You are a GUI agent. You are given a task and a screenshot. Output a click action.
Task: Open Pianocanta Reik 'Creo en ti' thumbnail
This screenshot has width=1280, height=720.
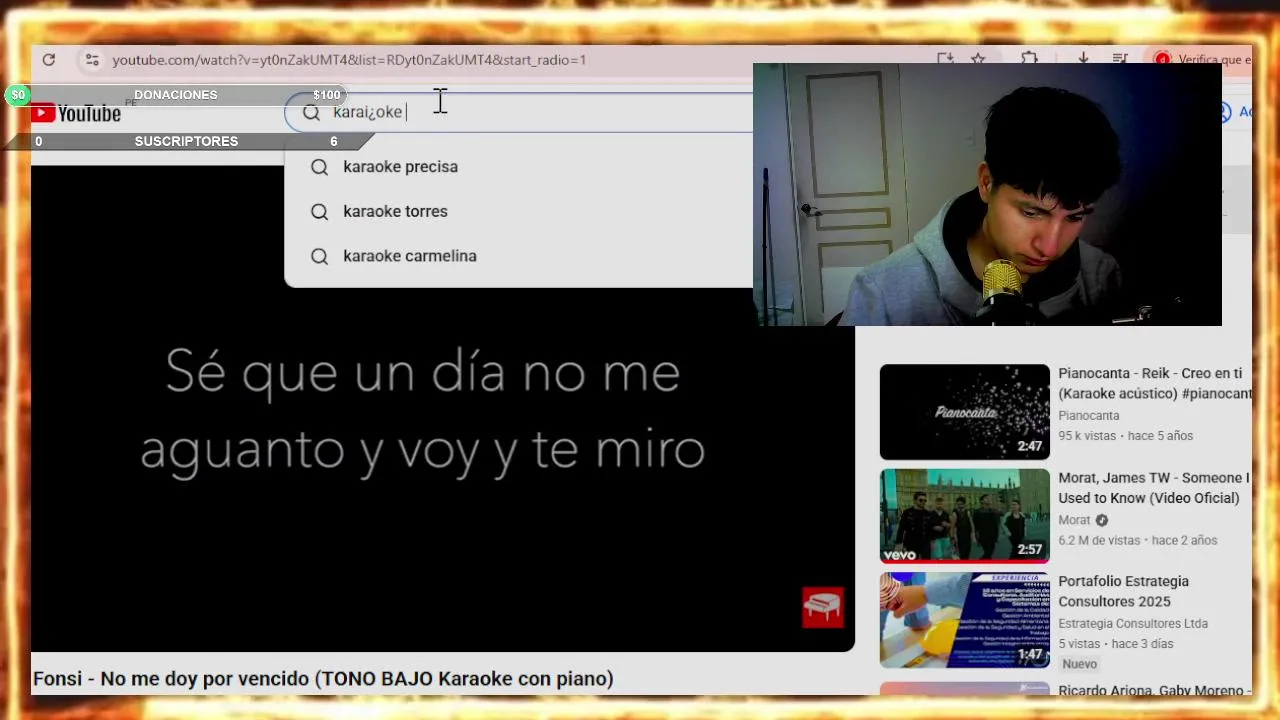click(x=965, y=411)
